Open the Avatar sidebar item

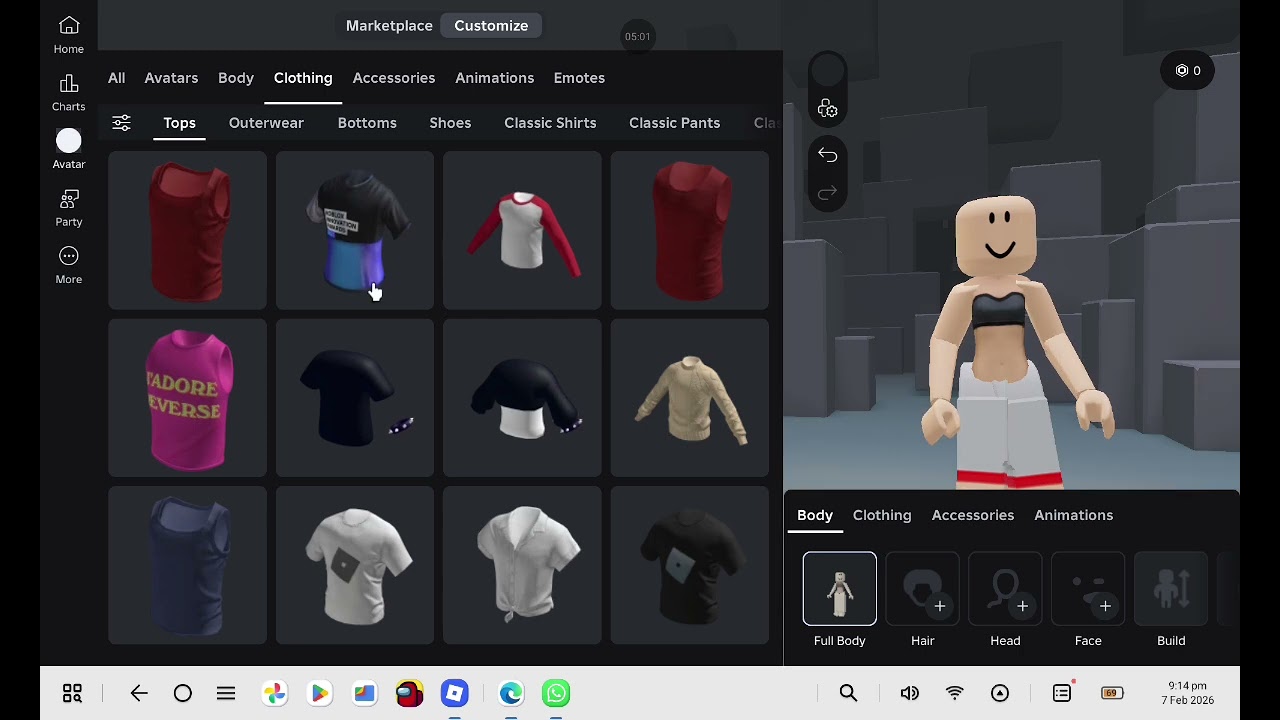68,149
